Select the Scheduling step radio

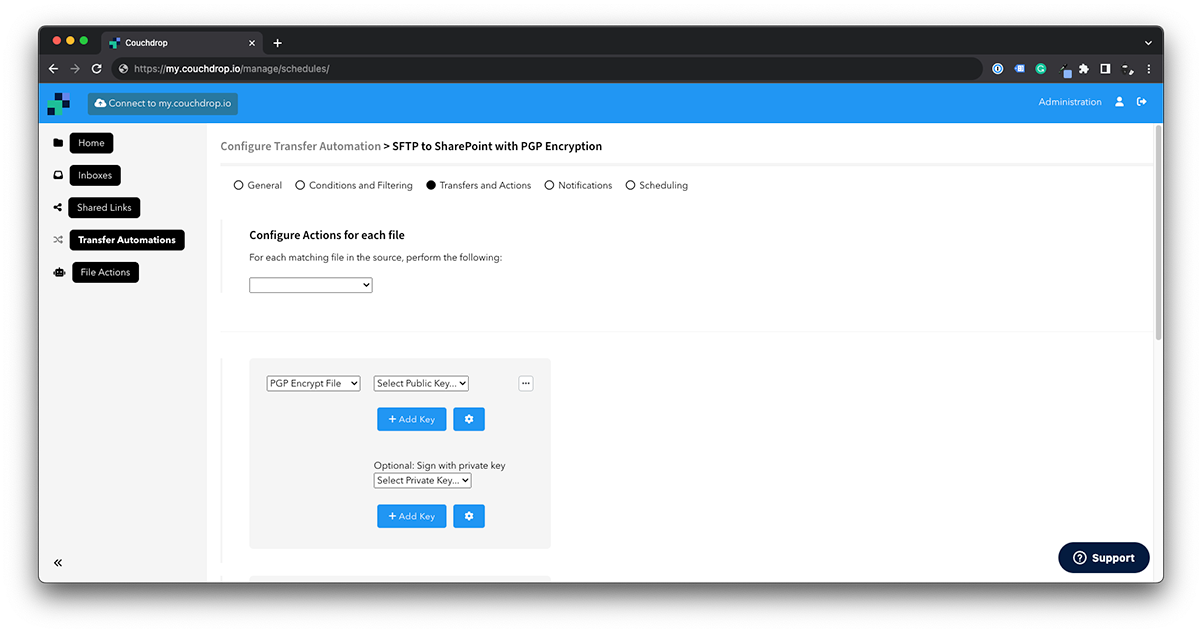coord(630,185)
